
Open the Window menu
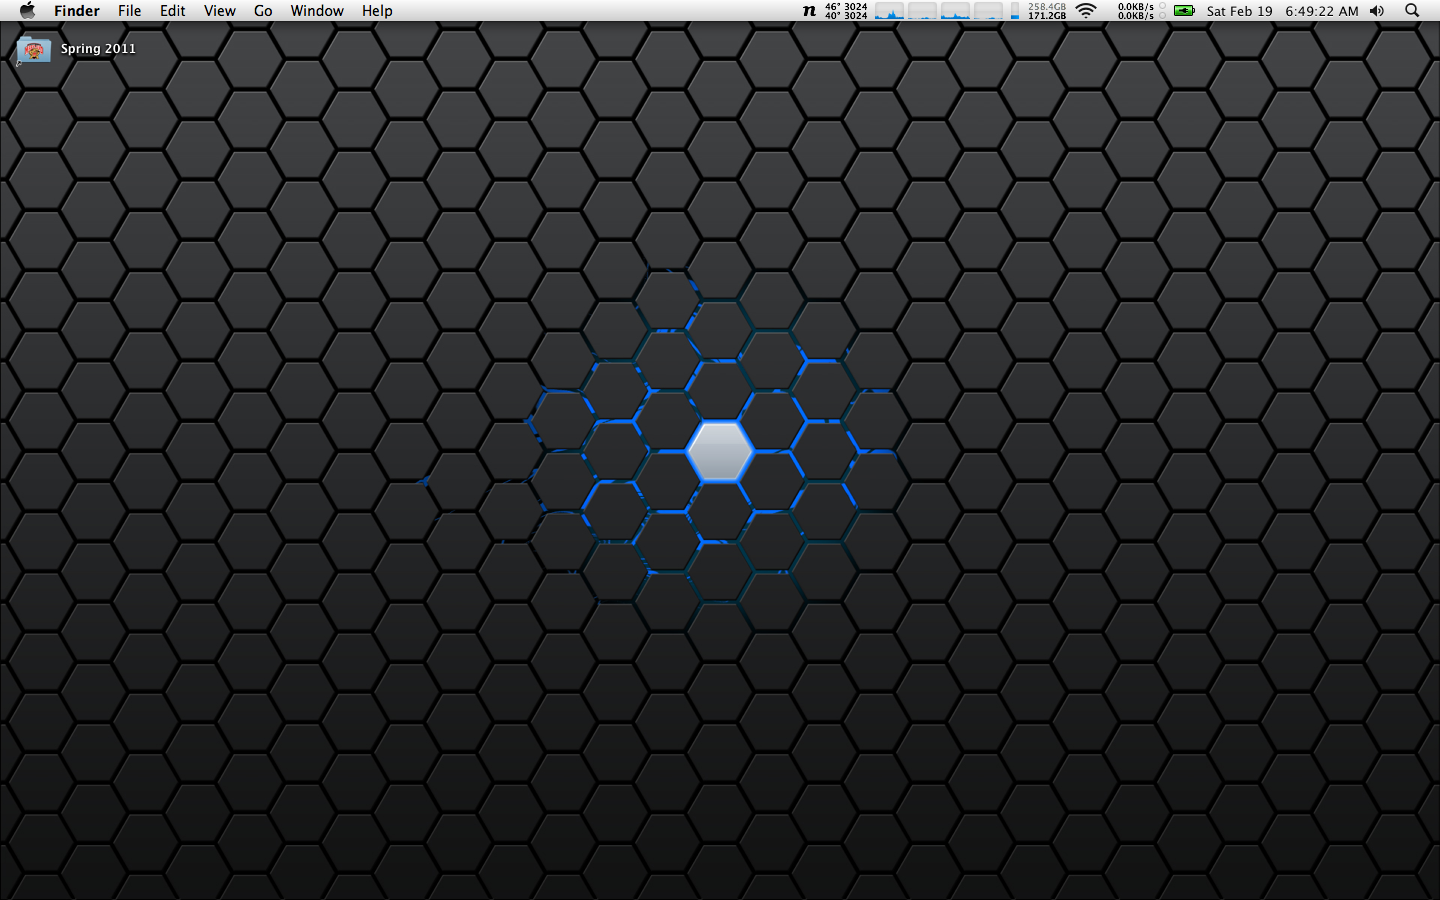pyautogui.click(x=317, y=11)
